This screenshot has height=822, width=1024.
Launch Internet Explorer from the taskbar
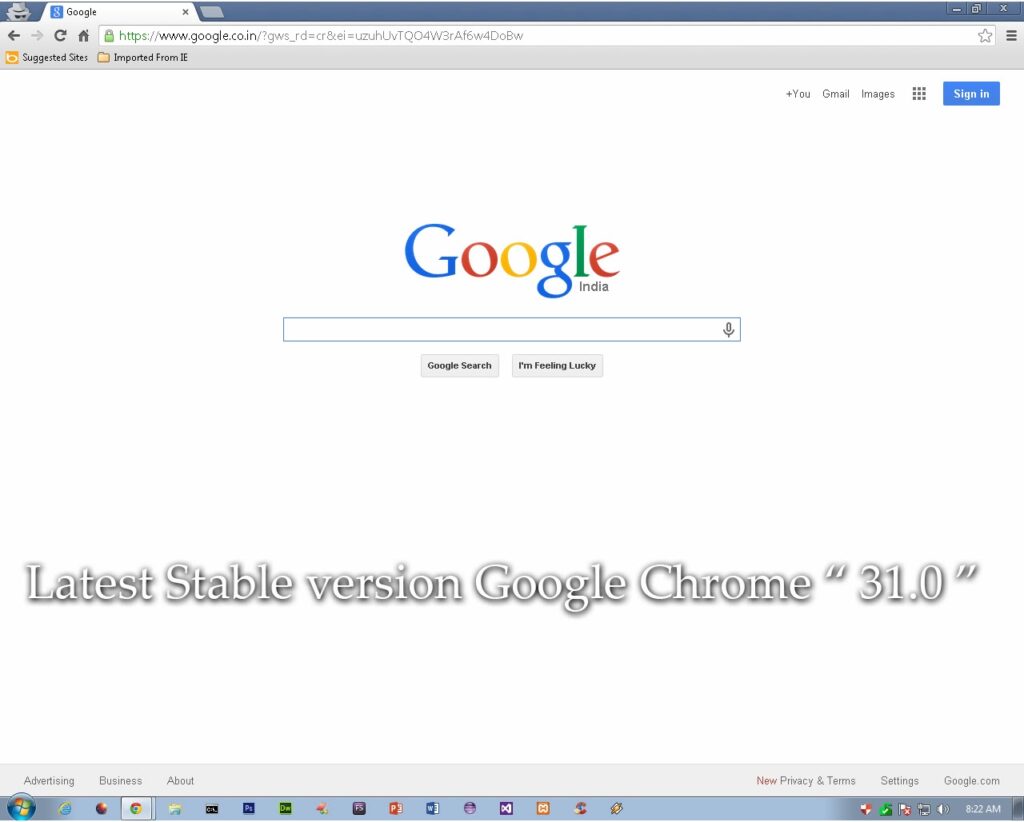[65, 808]
